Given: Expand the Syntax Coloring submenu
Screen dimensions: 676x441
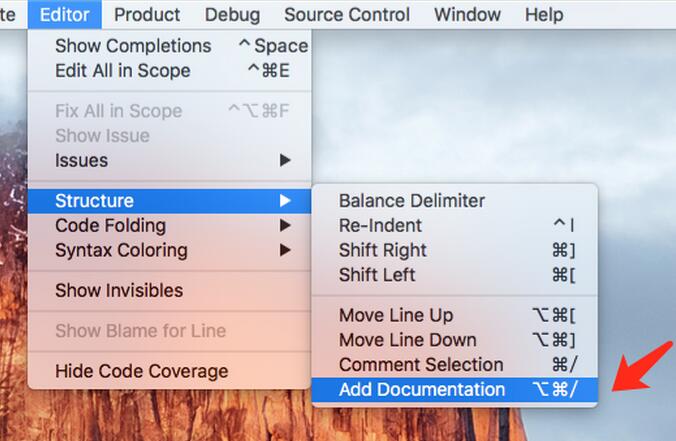Looking at the screenshot, I should [x=121, y=250].
